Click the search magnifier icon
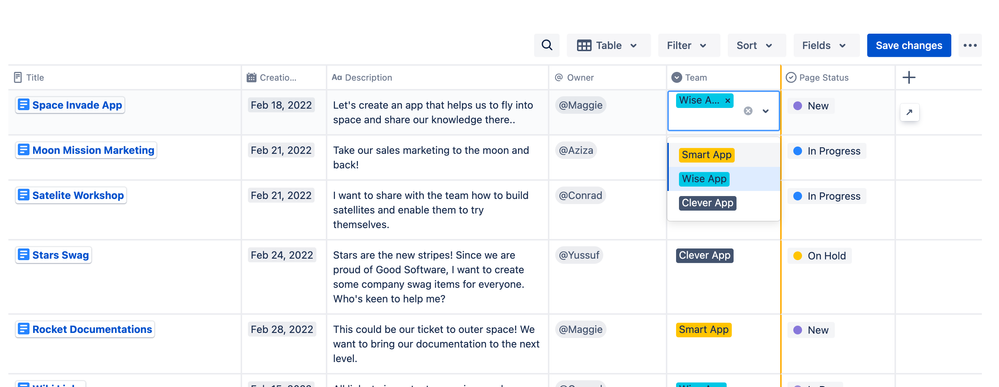The width and height of the screenshot is (999, 387). click(x=547, y=45)
